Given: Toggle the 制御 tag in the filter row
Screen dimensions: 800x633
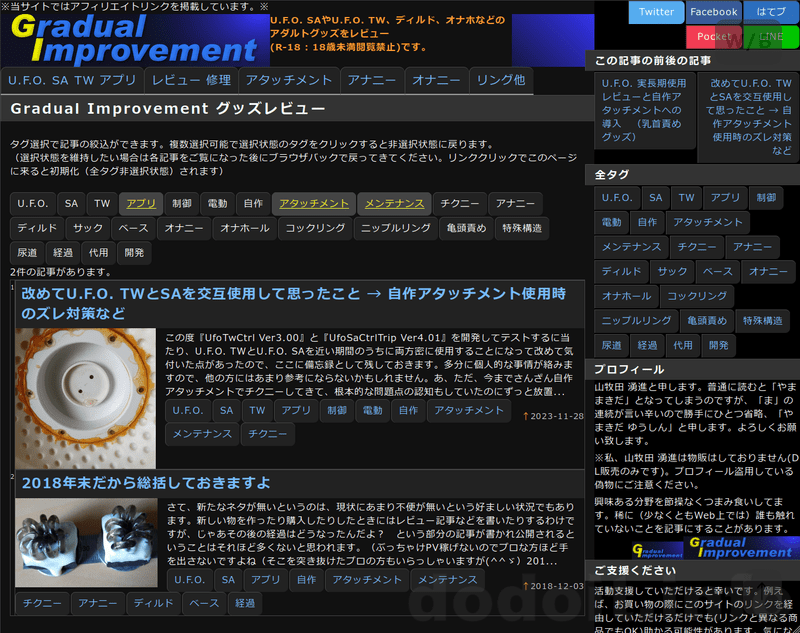Looking at the screenshot, I should coord(182,204).
